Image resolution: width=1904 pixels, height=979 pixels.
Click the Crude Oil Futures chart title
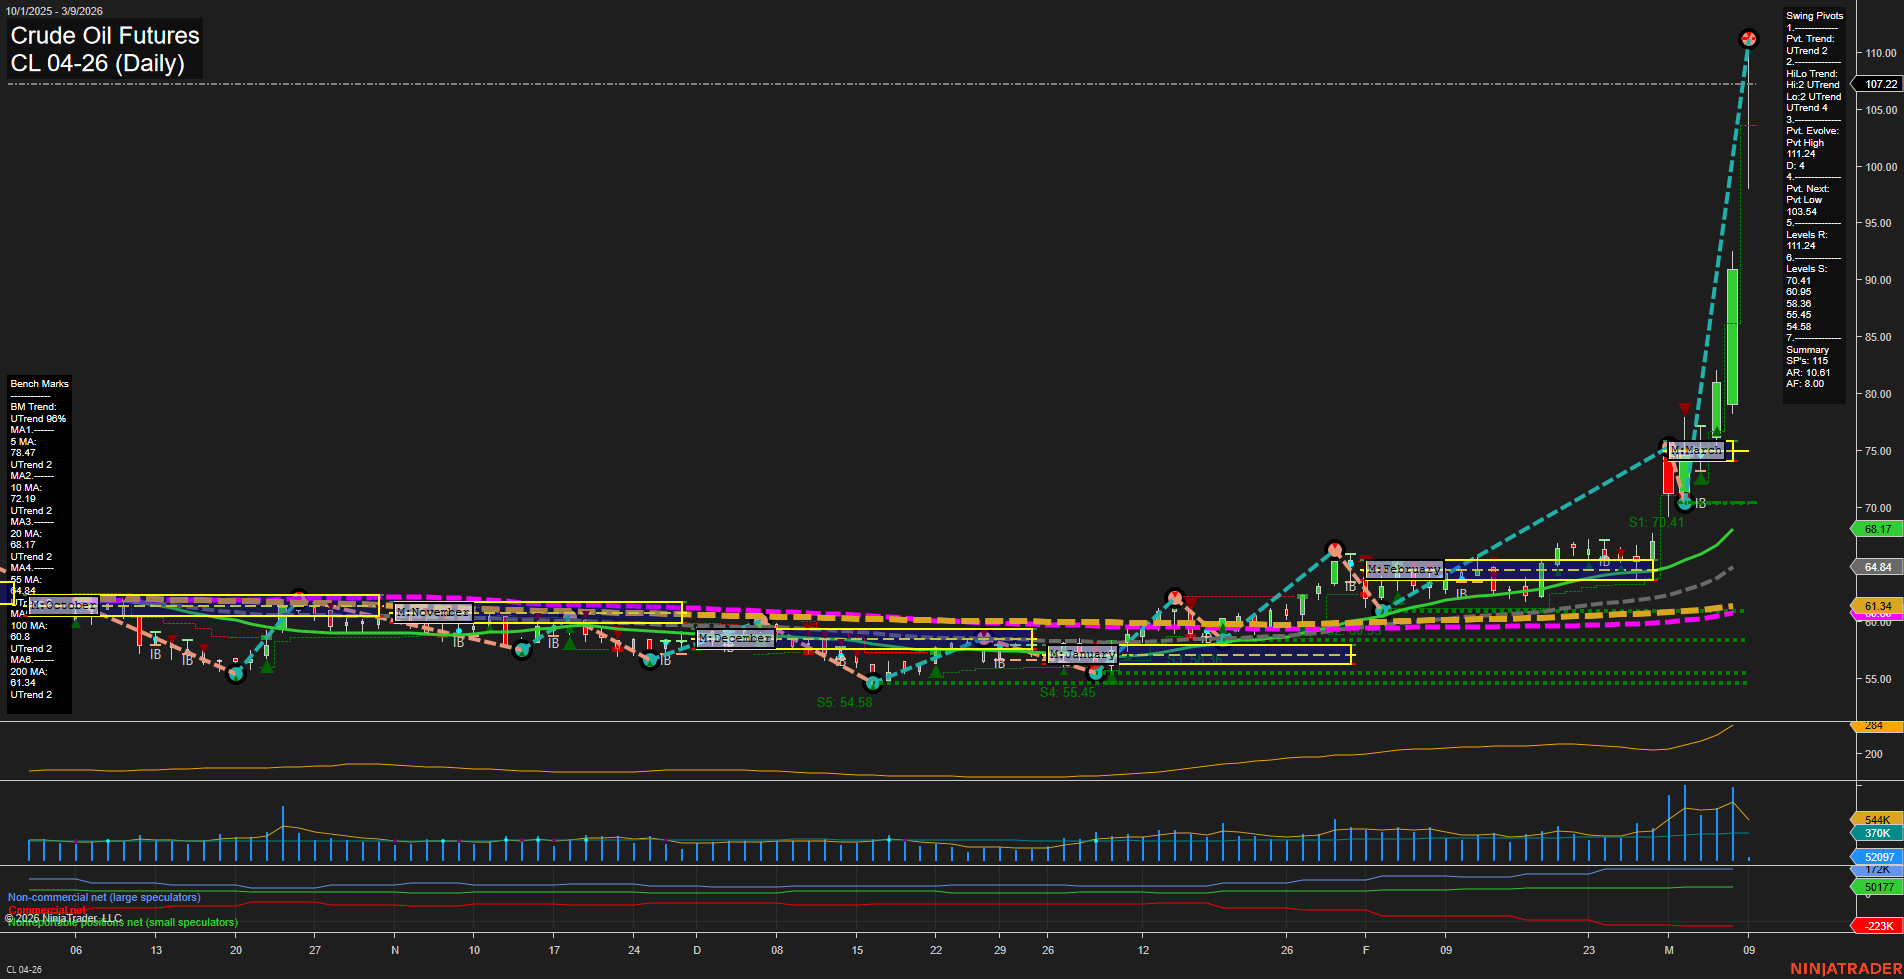(104, 35)
